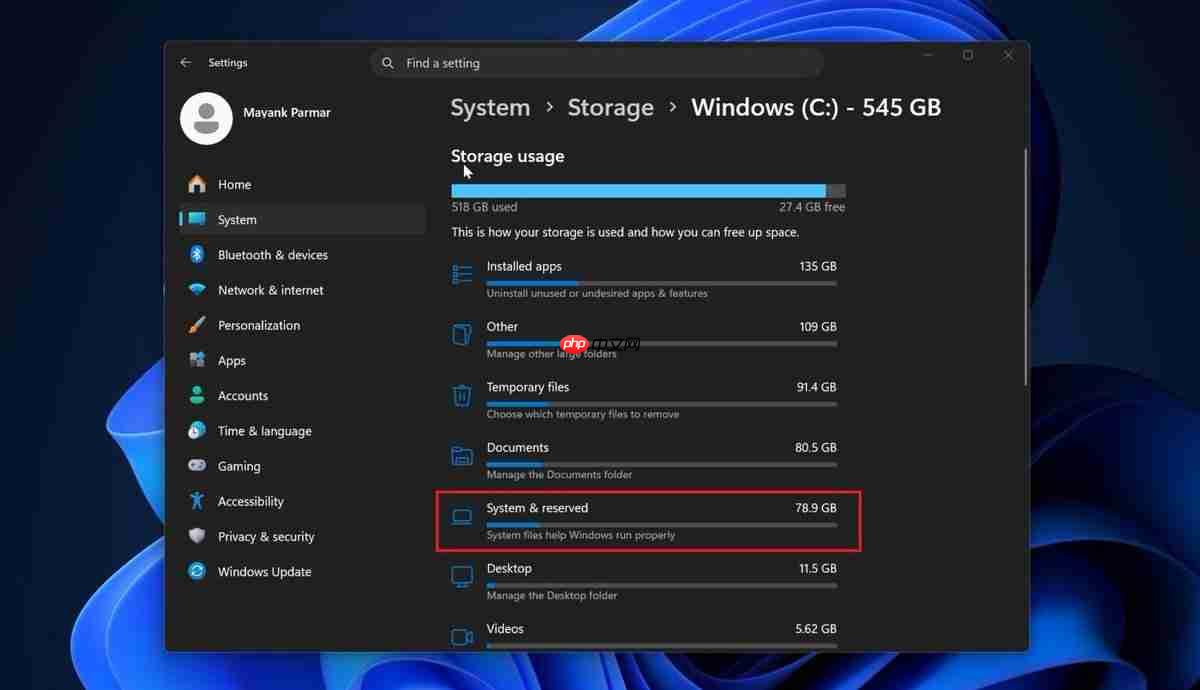
Task: Click the Temporary files trash icon
Action: 462,395
